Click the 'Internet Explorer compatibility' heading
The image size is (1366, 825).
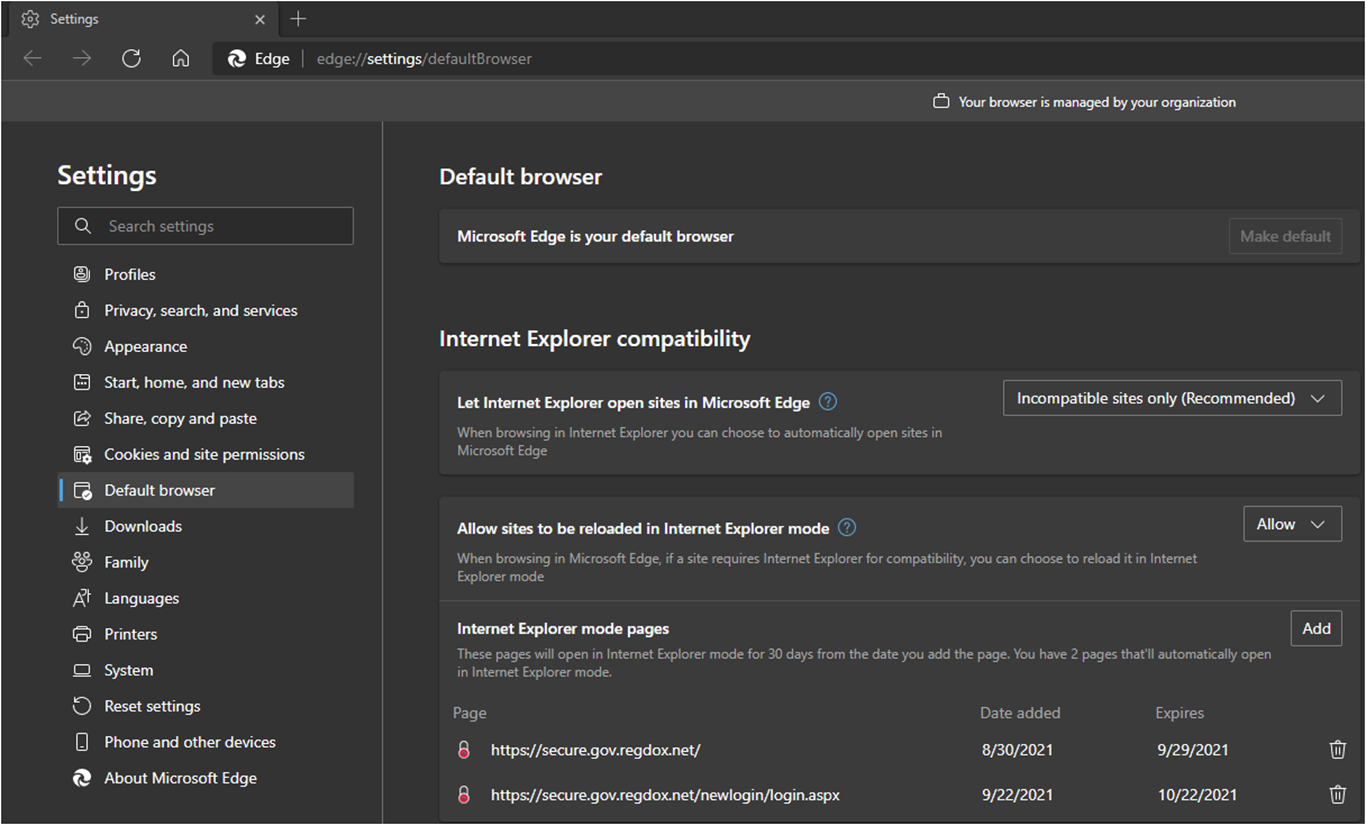595,339
